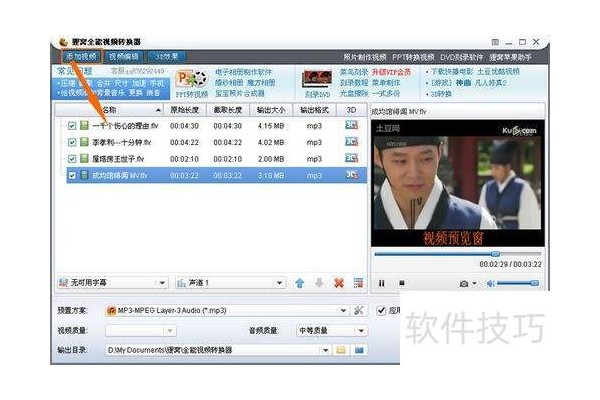600x400 pixels.
Task: Click the file icon of 成均馆绯闻 MV.flv
Action: click(x=84, y=175)
